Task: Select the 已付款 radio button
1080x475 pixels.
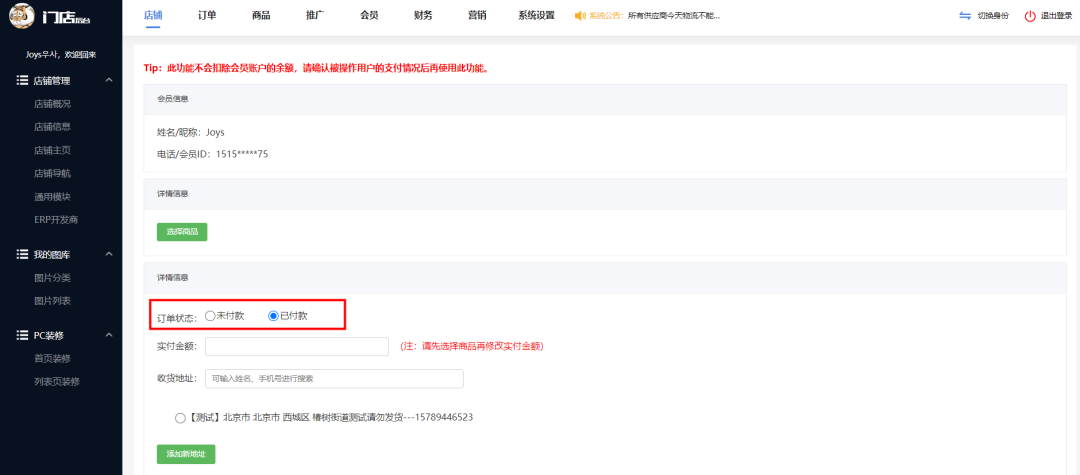Action: [274, 315]
